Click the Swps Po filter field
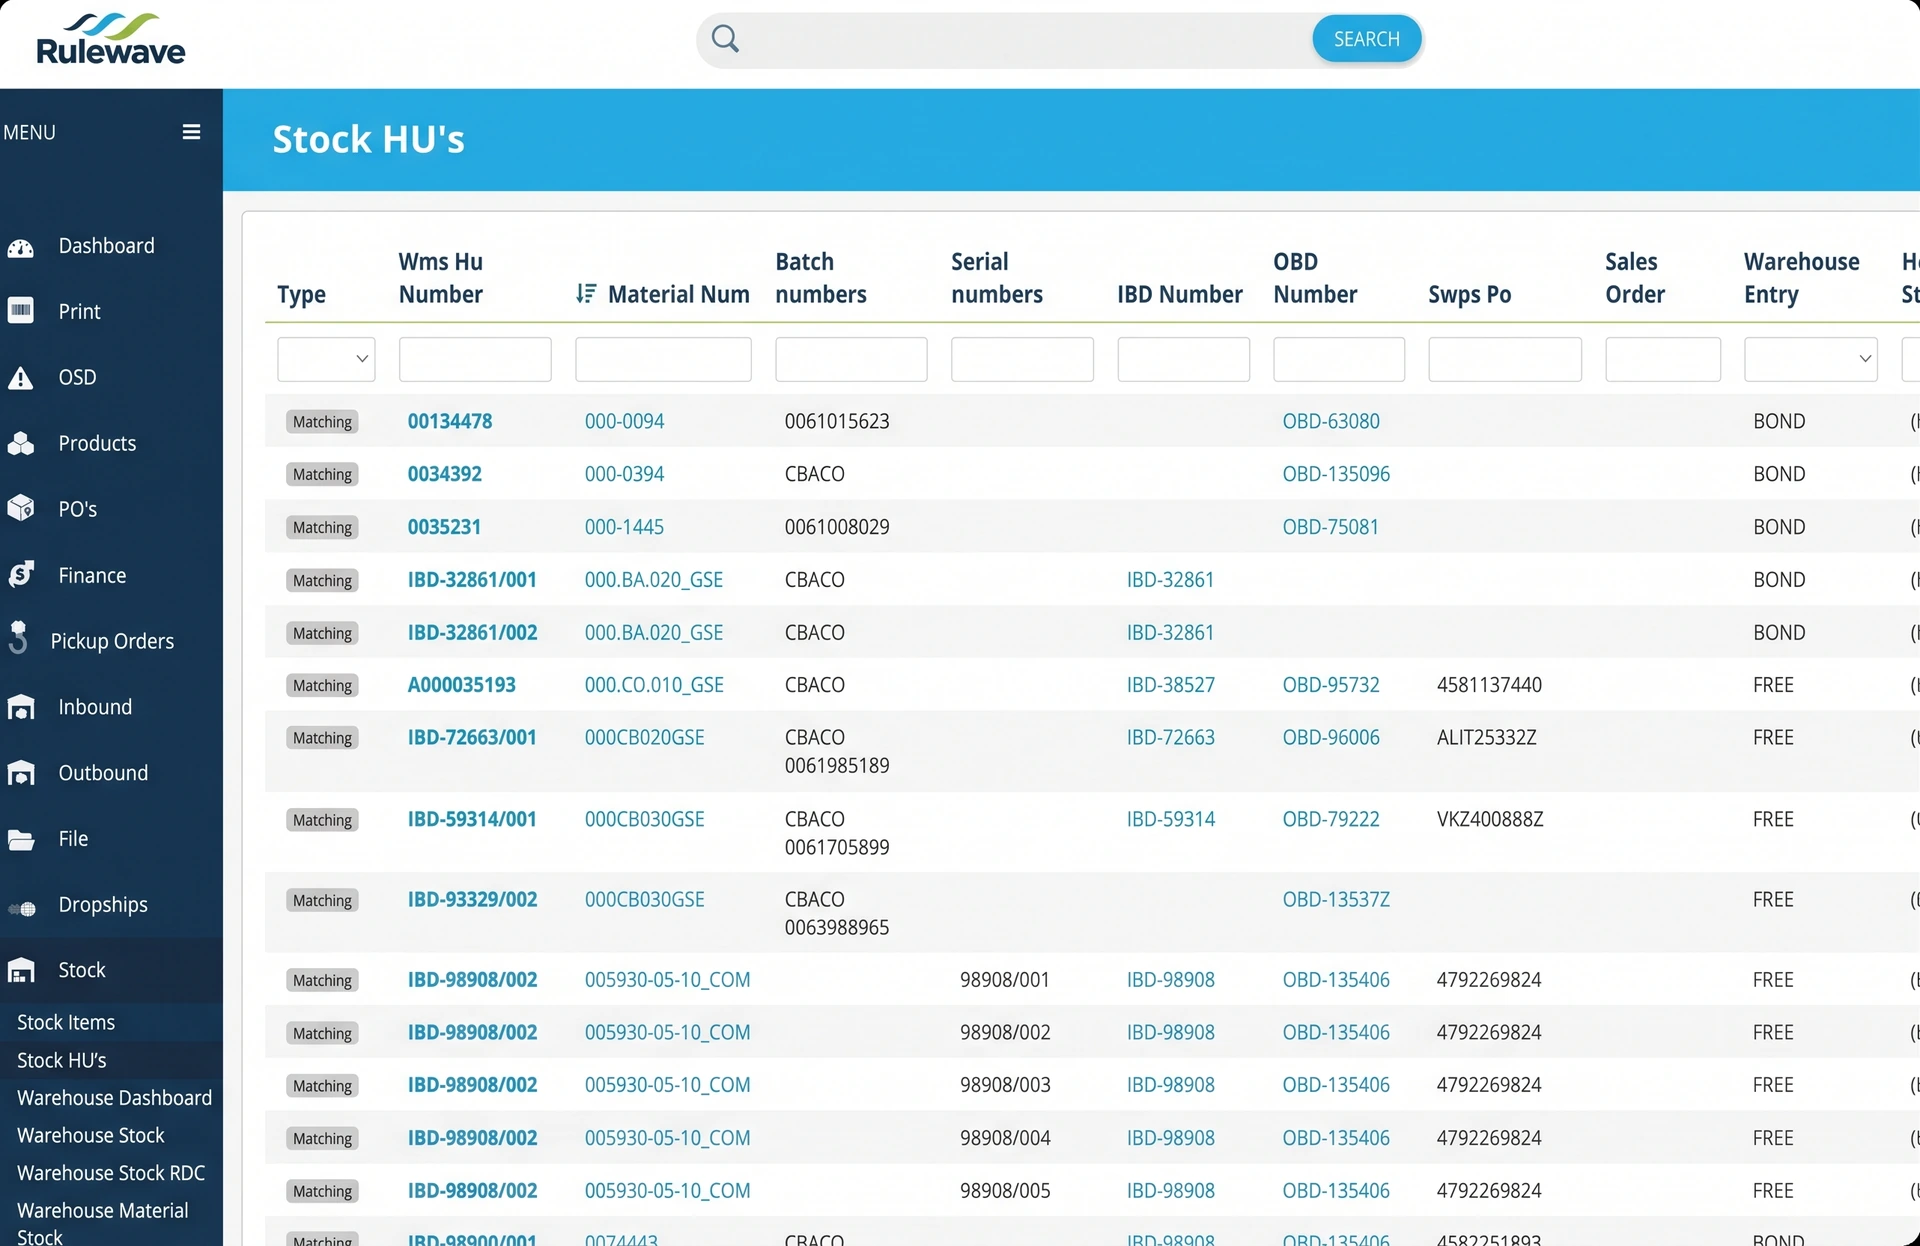The height and width of the screenshot is (1246, 1920). pyautogui.click(x=1505, y=359)
